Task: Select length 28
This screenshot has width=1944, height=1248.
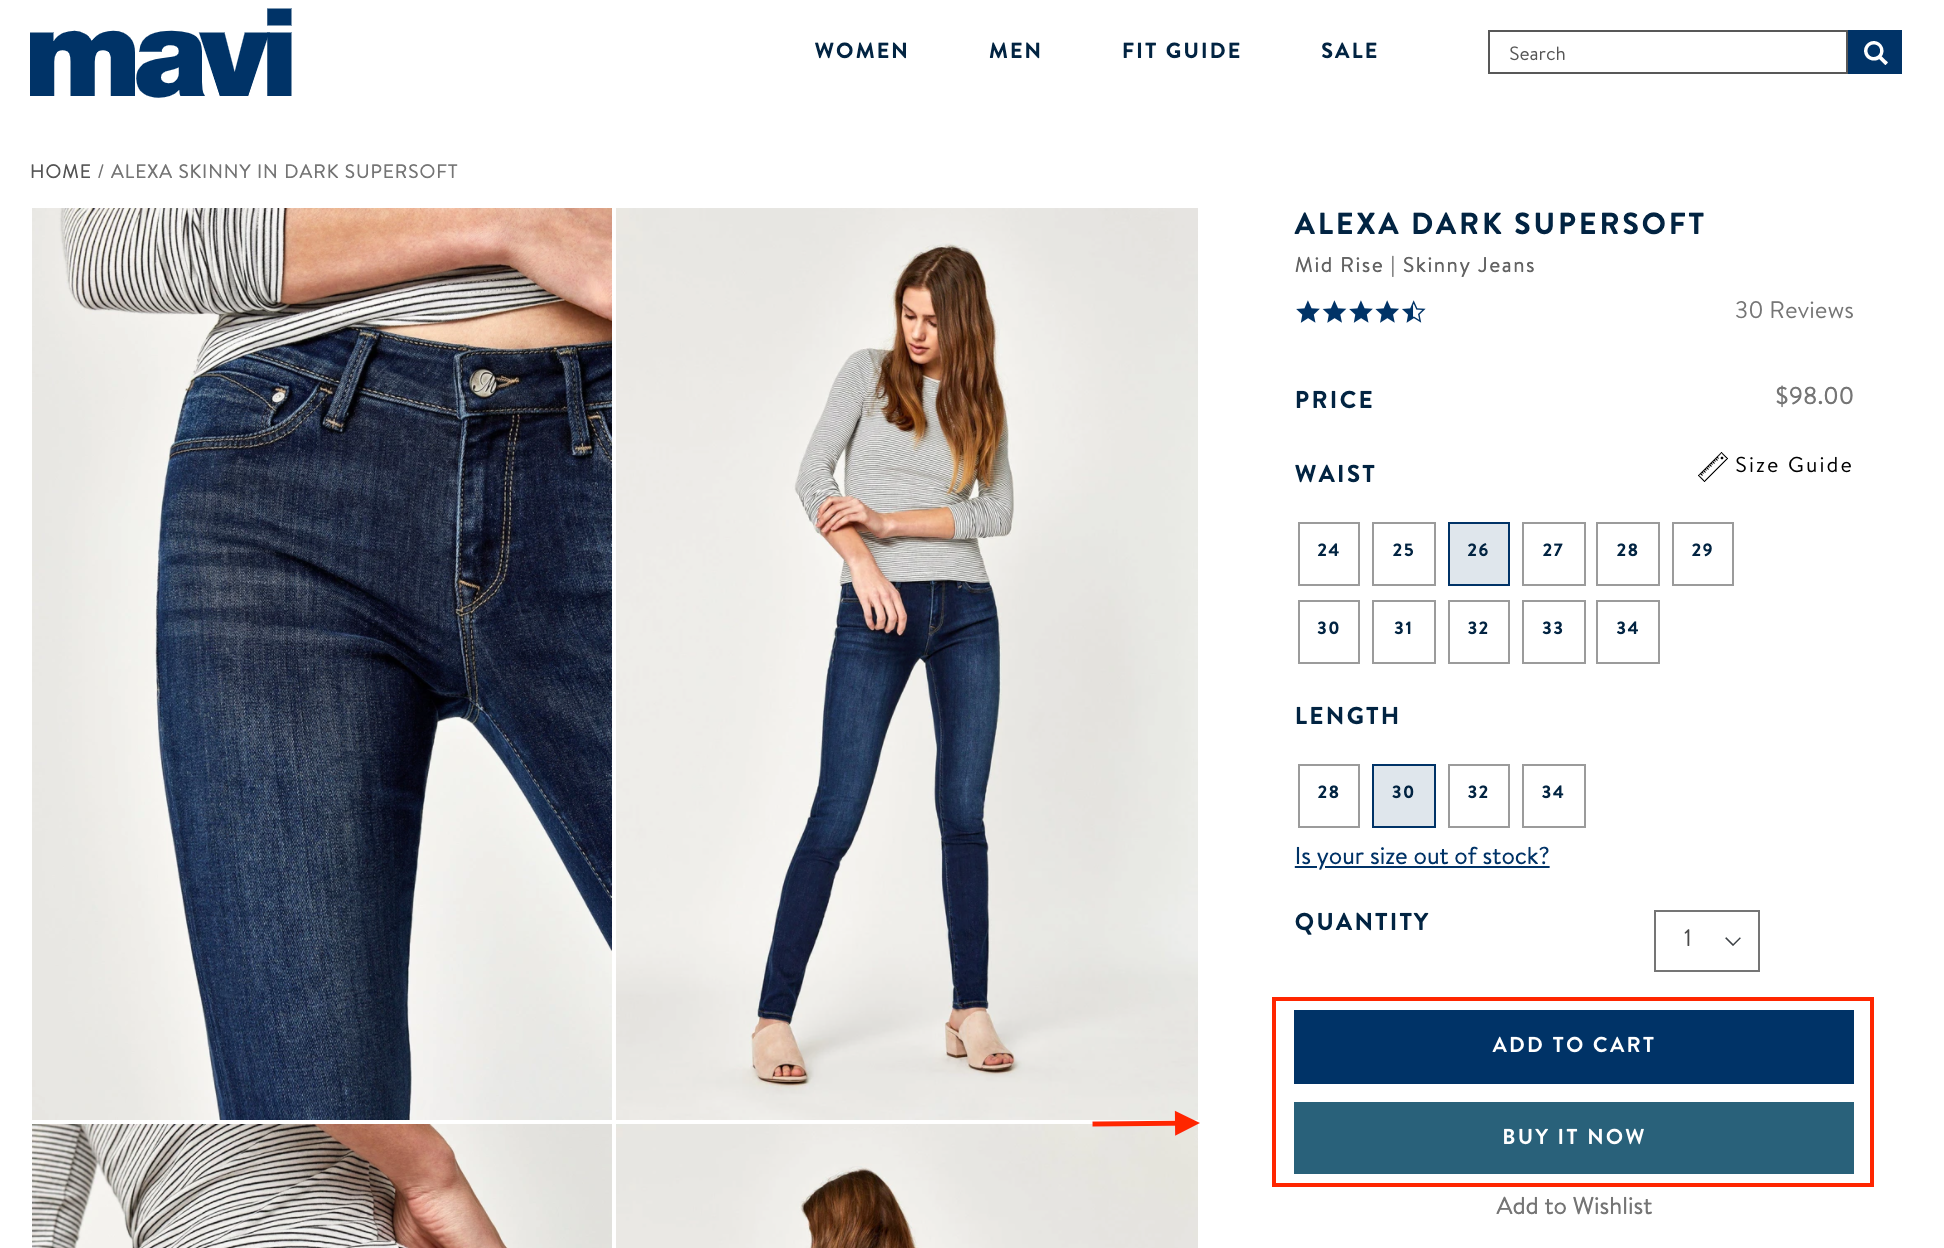Action: (1329, 795)
